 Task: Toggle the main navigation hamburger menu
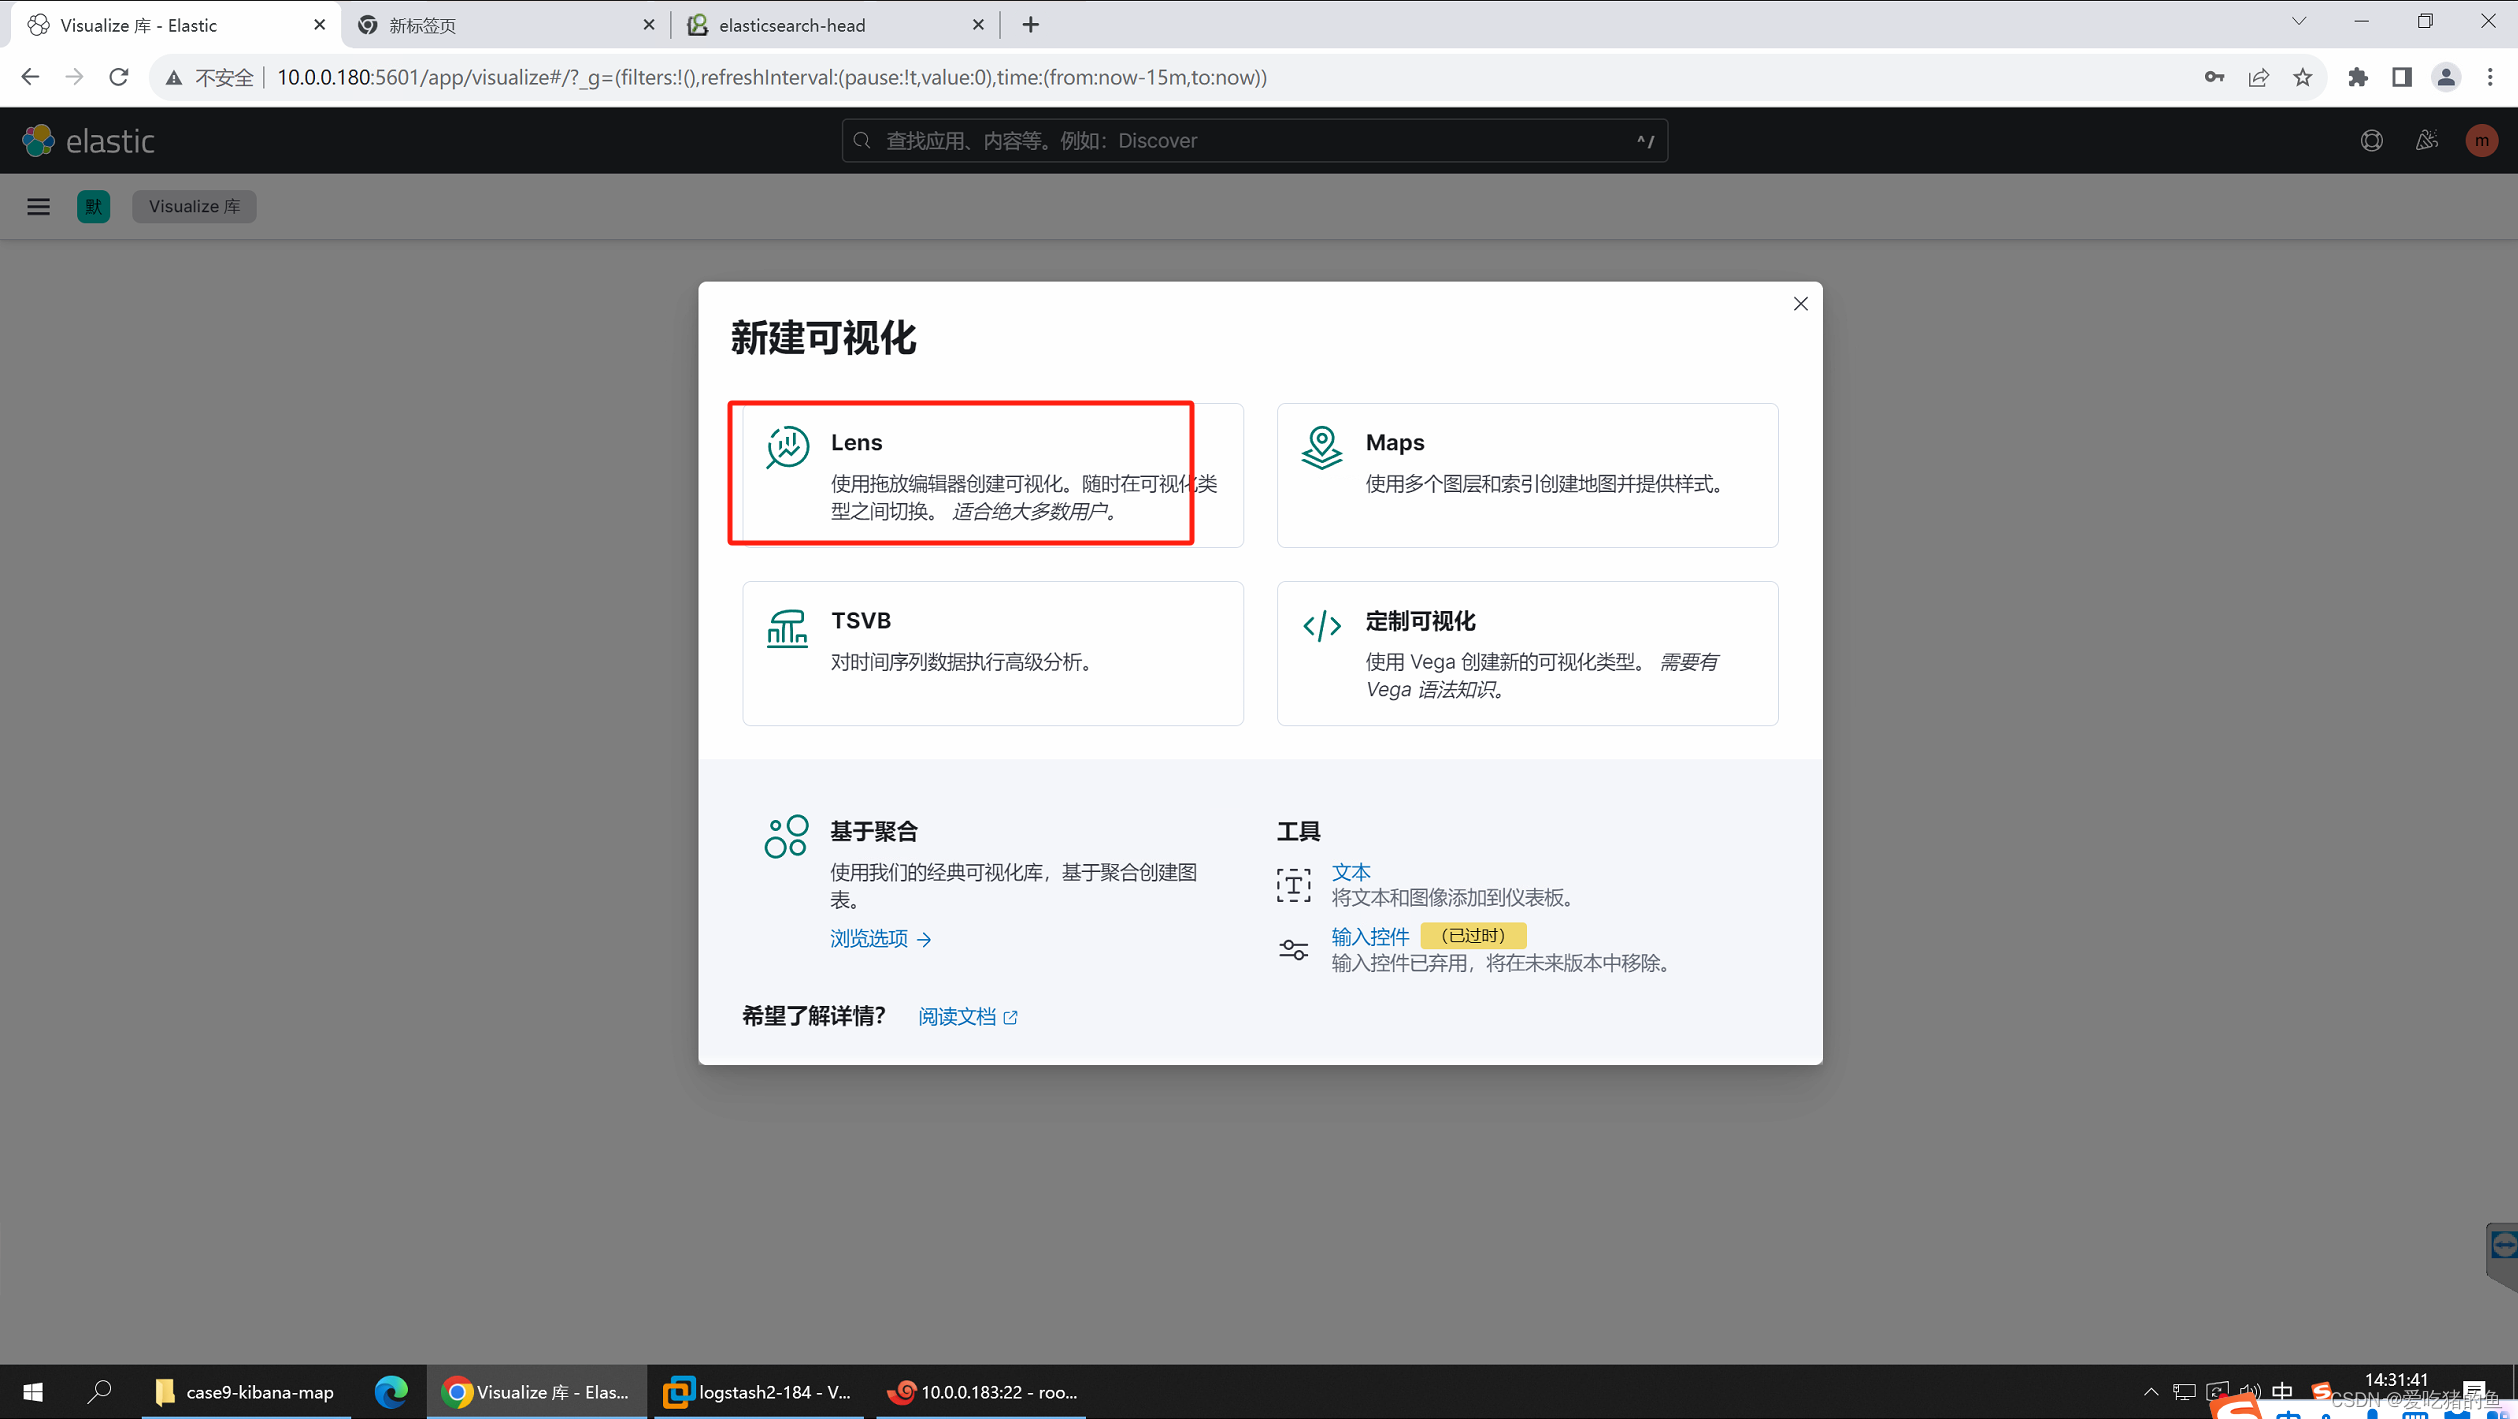click(x=38, y=206)
